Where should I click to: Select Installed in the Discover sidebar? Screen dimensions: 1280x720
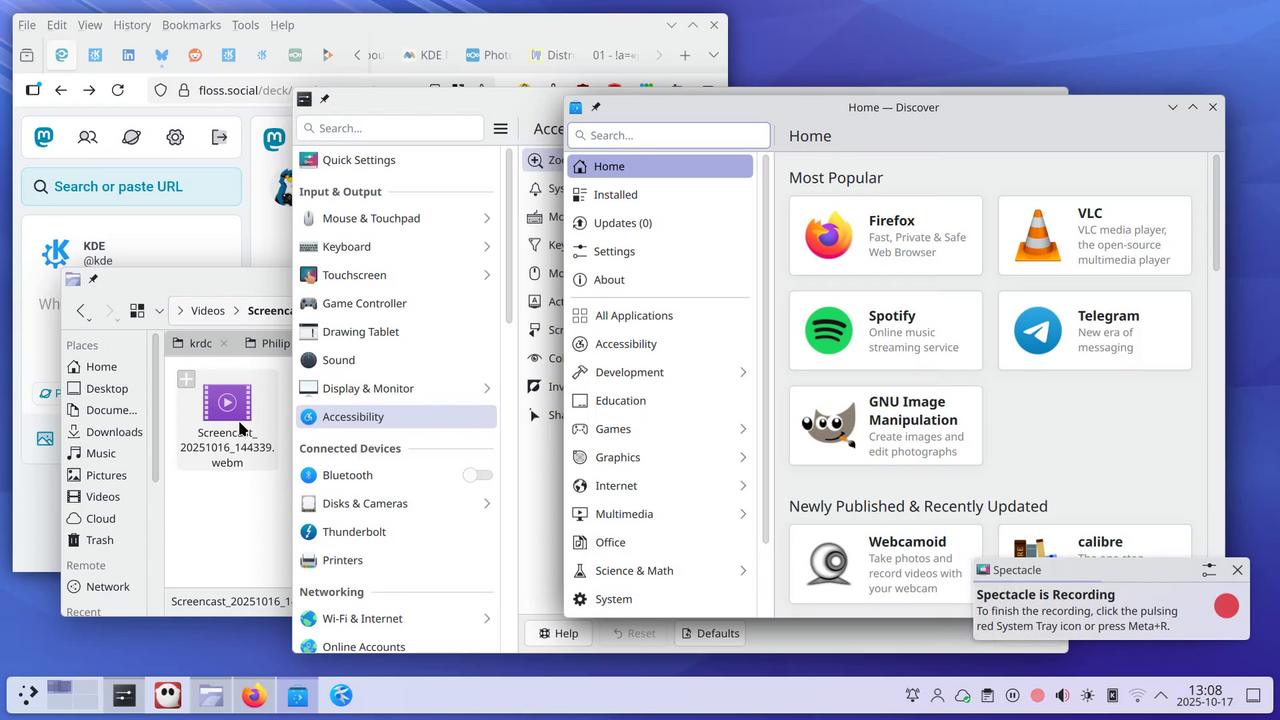tap(615, 195)
